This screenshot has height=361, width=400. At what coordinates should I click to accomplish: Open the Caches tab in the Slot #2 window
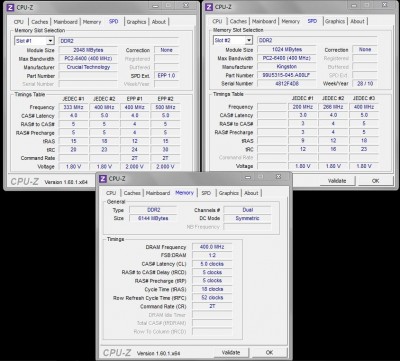(x=238, y=21)
